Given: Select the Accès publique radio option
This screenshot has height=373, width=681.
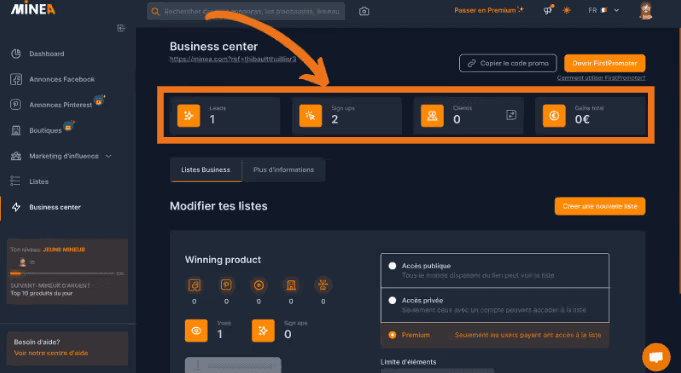Looking at the screenshot, I should click(392, 266).
